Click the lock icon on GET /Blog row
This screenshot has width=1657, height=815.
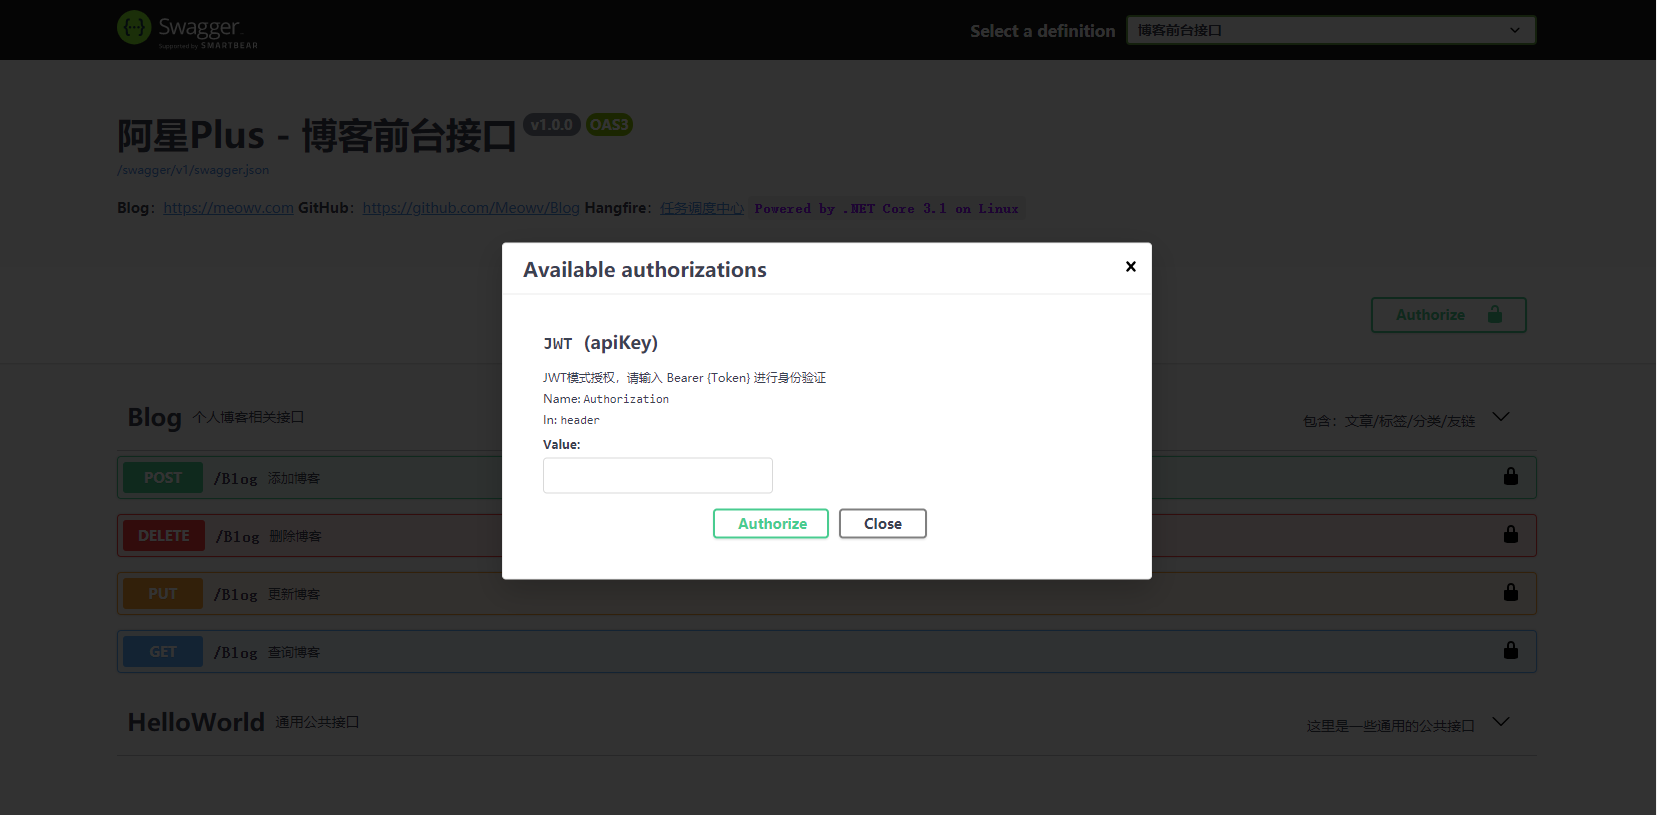coord(1511,650)
